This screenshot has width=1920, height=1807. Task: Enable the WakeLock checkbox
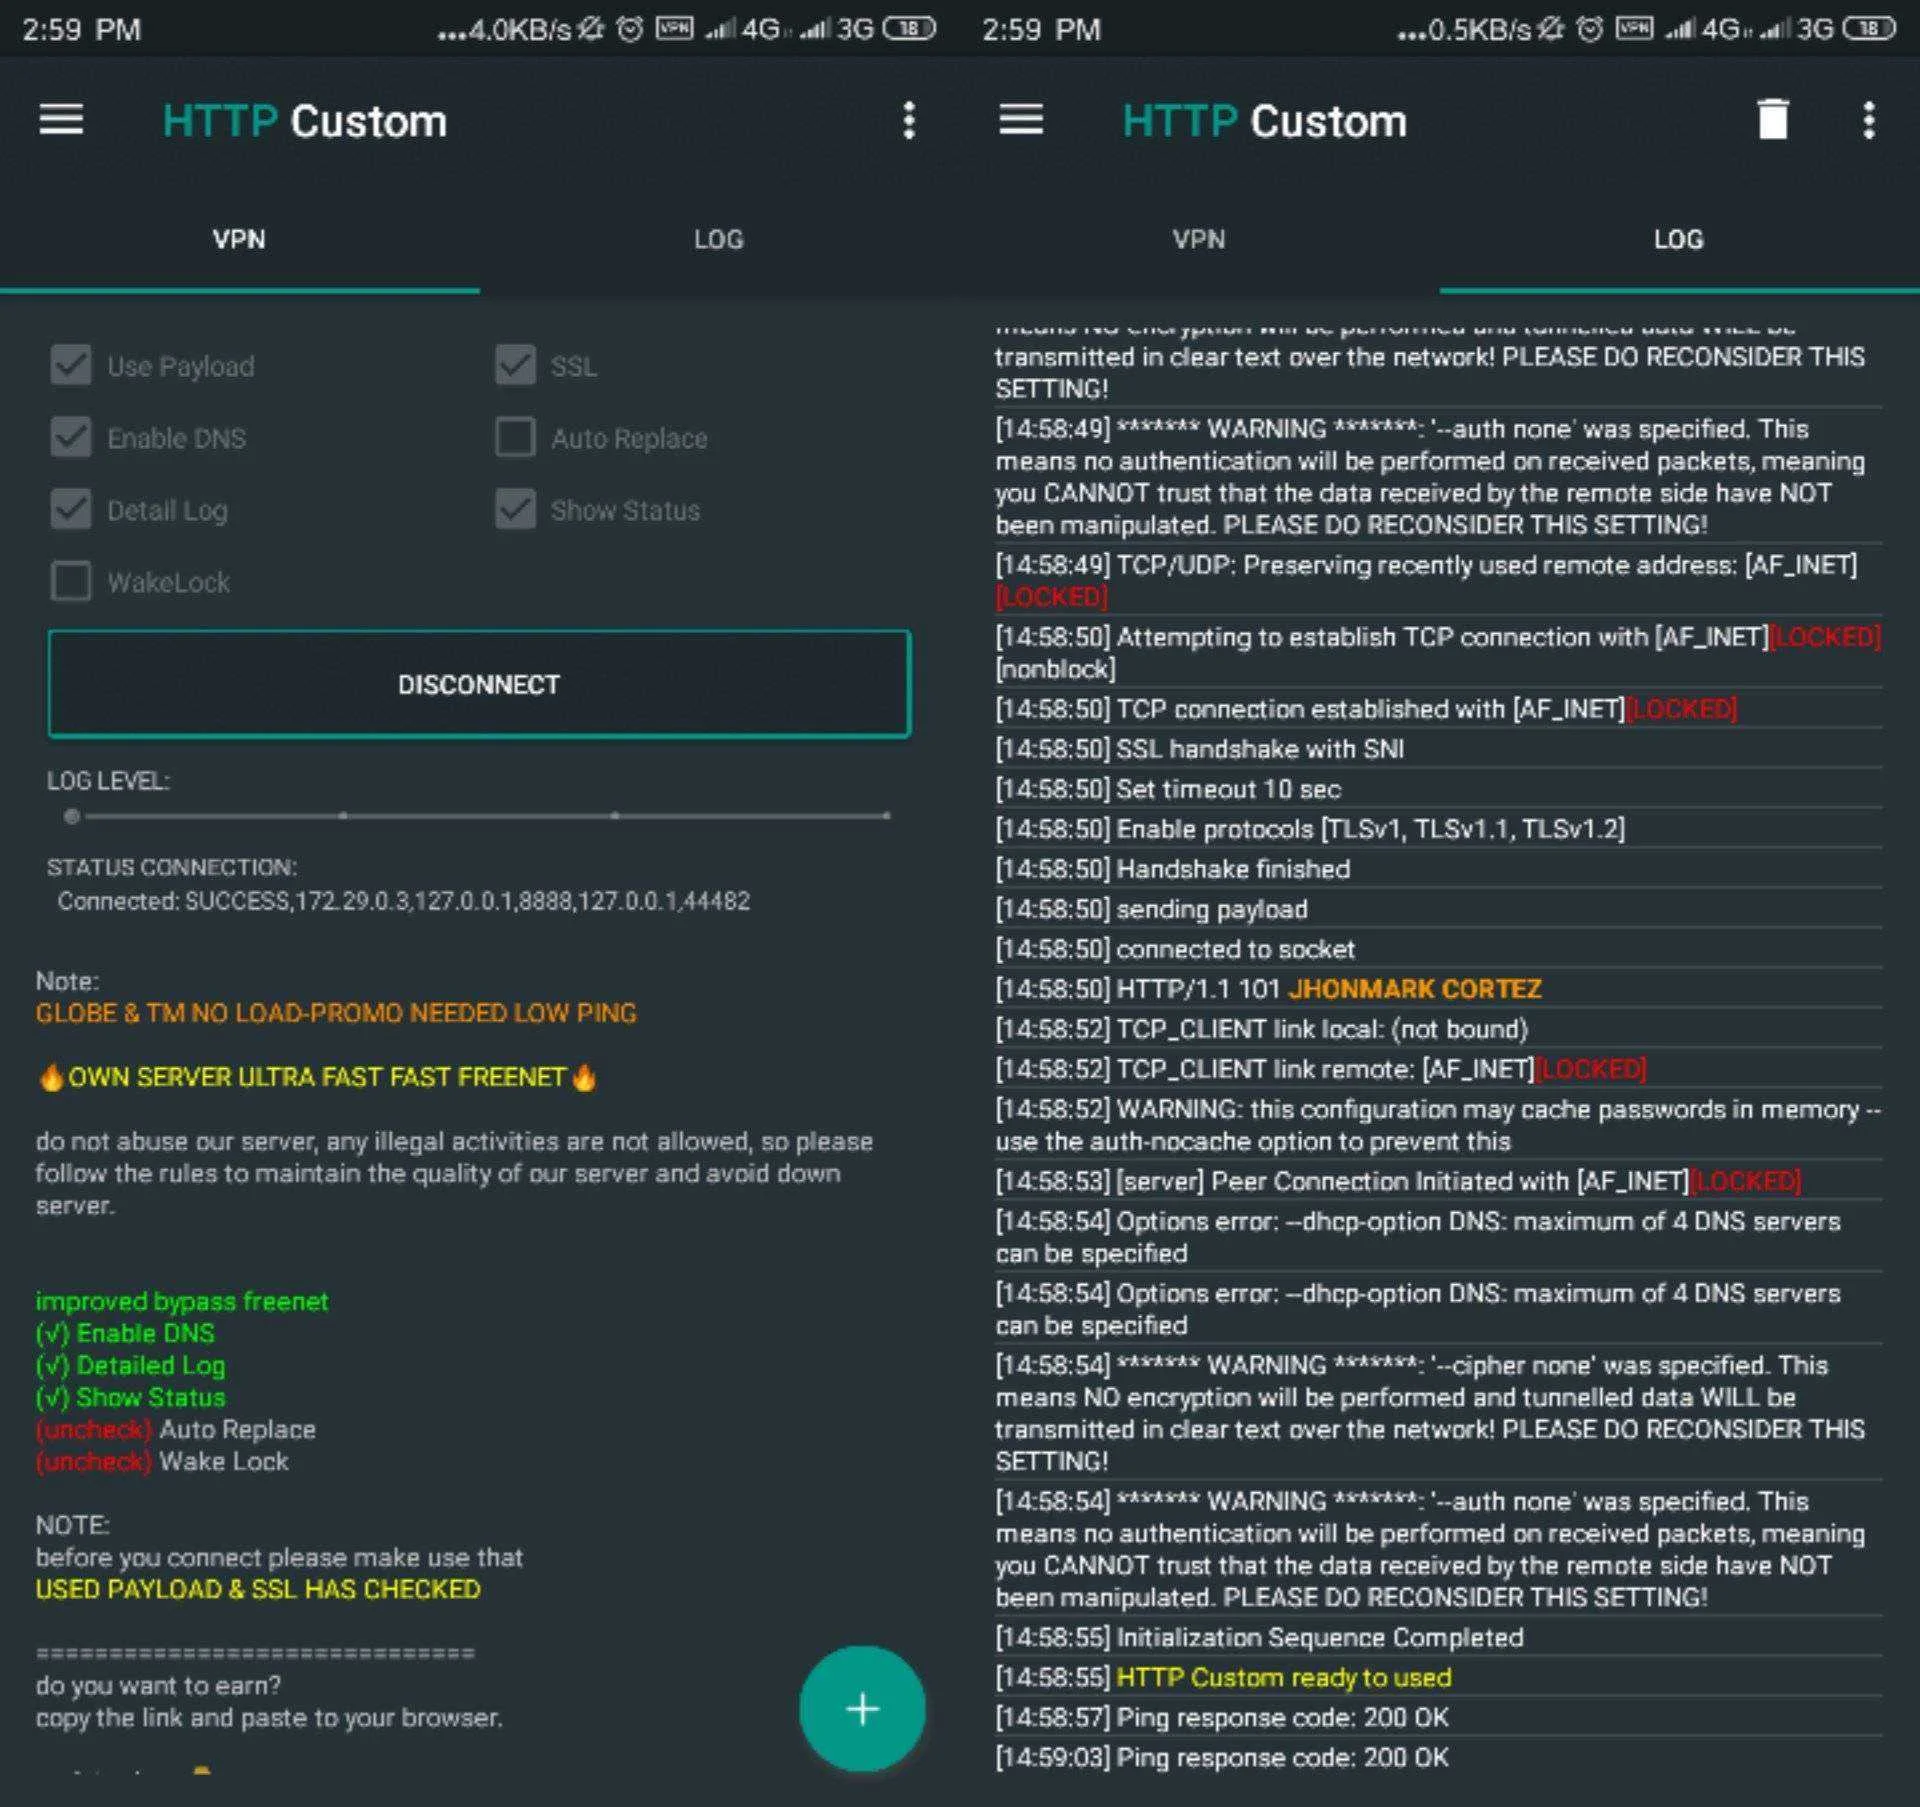click(x=71, y=581)
